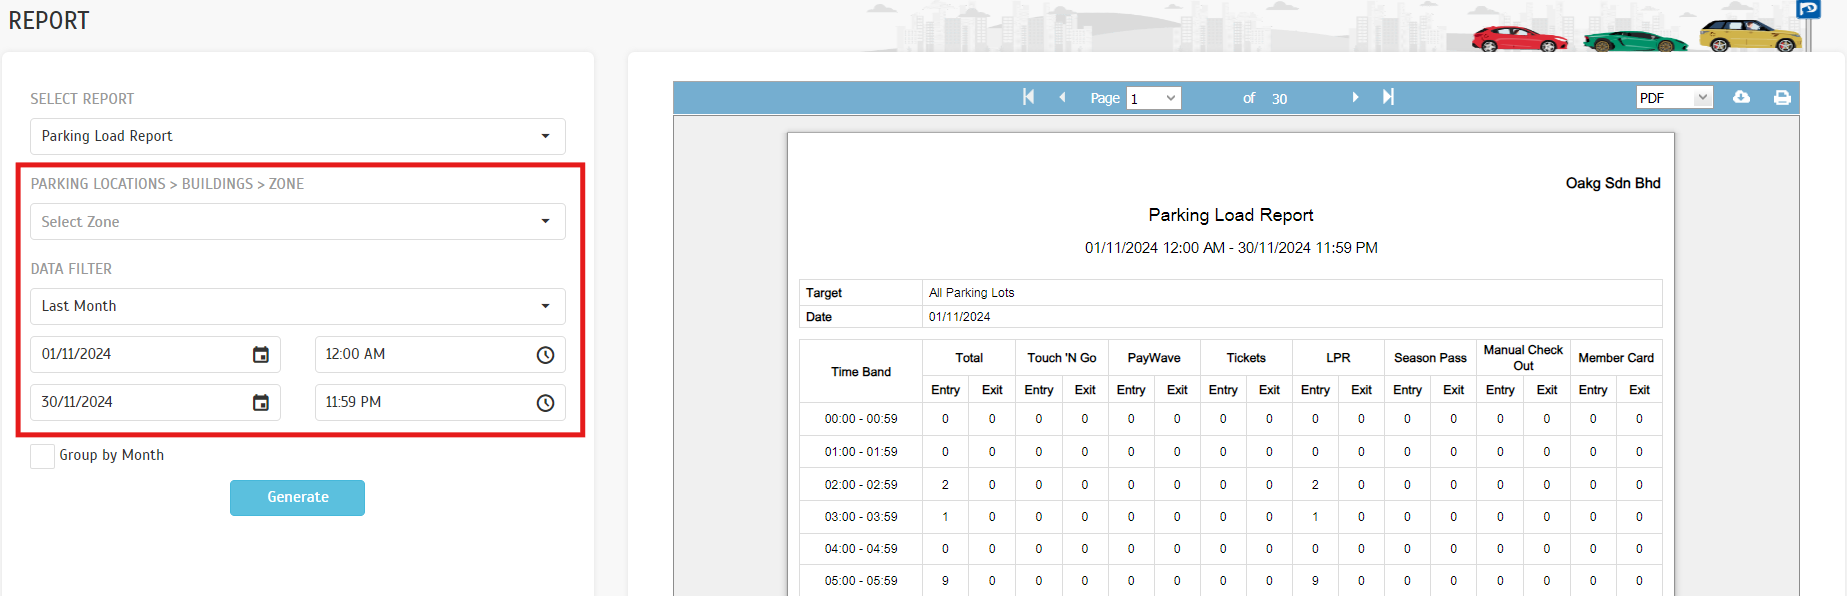The width and height of the screenshot is (1847, 596).
Task: Open calendar picker for start date 01/11/2024
Action: click(x=261, y=355)
